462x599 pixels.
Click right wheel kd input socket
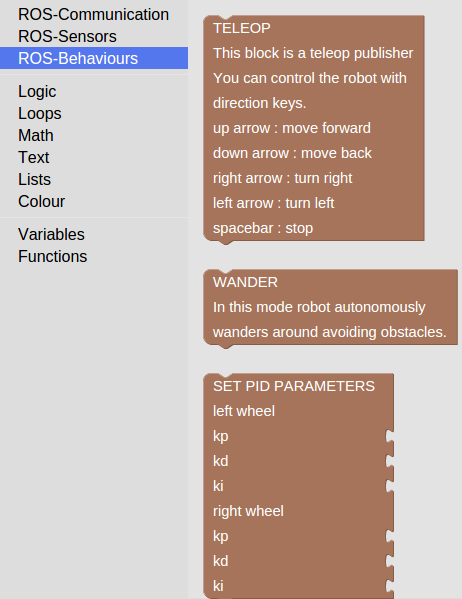[x=389, y=561]
